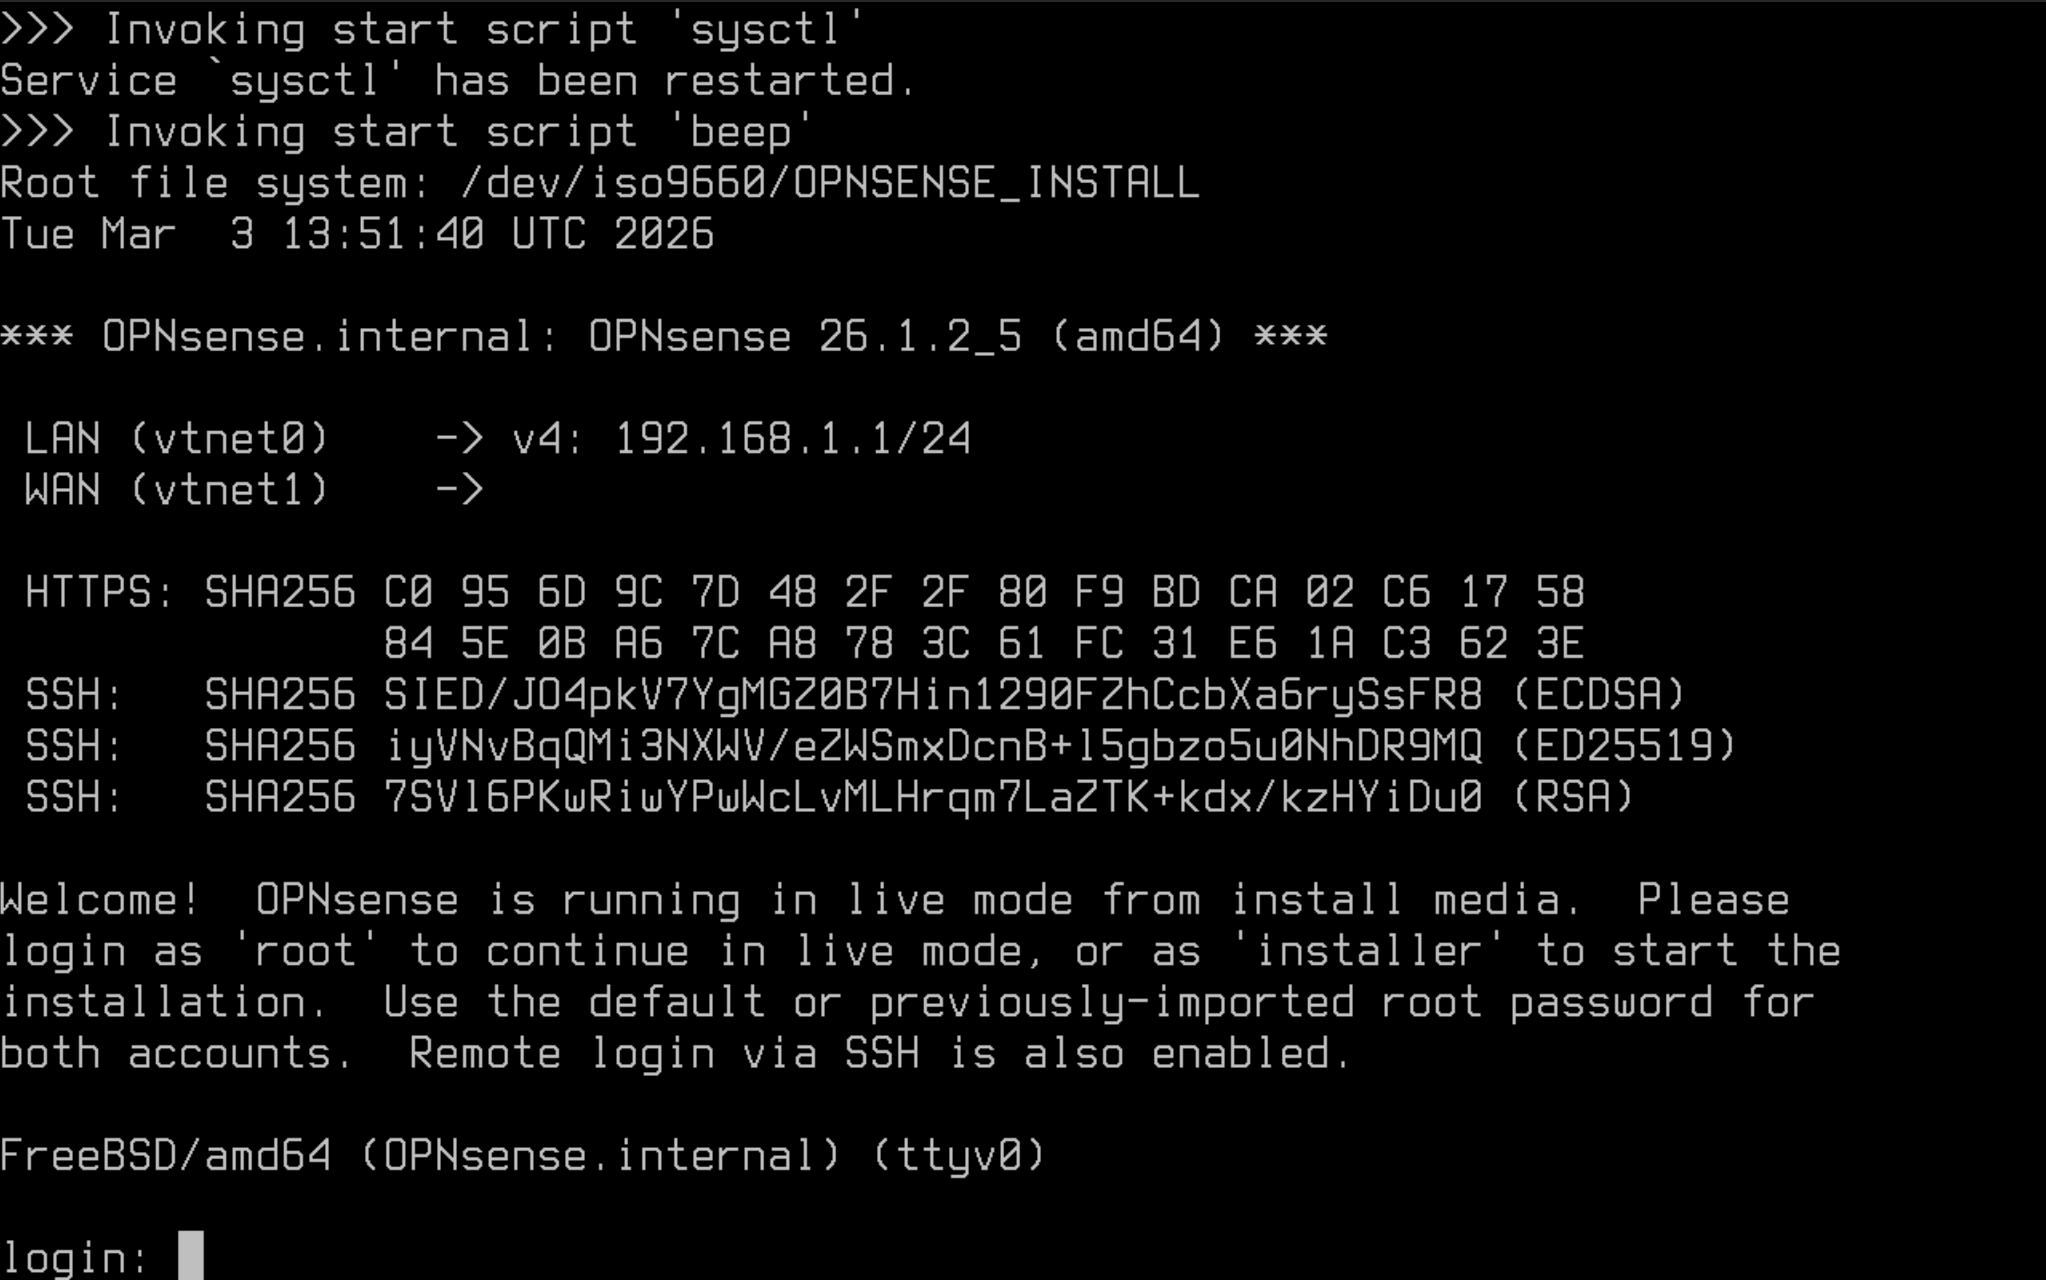Click the LAN (vtnet0) interface label
The width and height of the screenshot is (2046, 1280).
177,439
